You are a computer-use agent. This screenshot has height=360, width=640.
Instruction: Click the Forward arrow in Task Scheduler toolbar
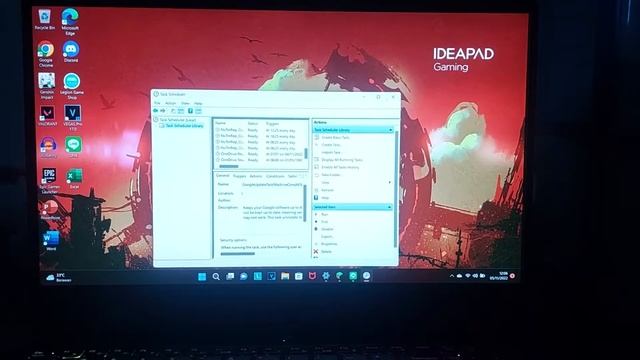162,111
